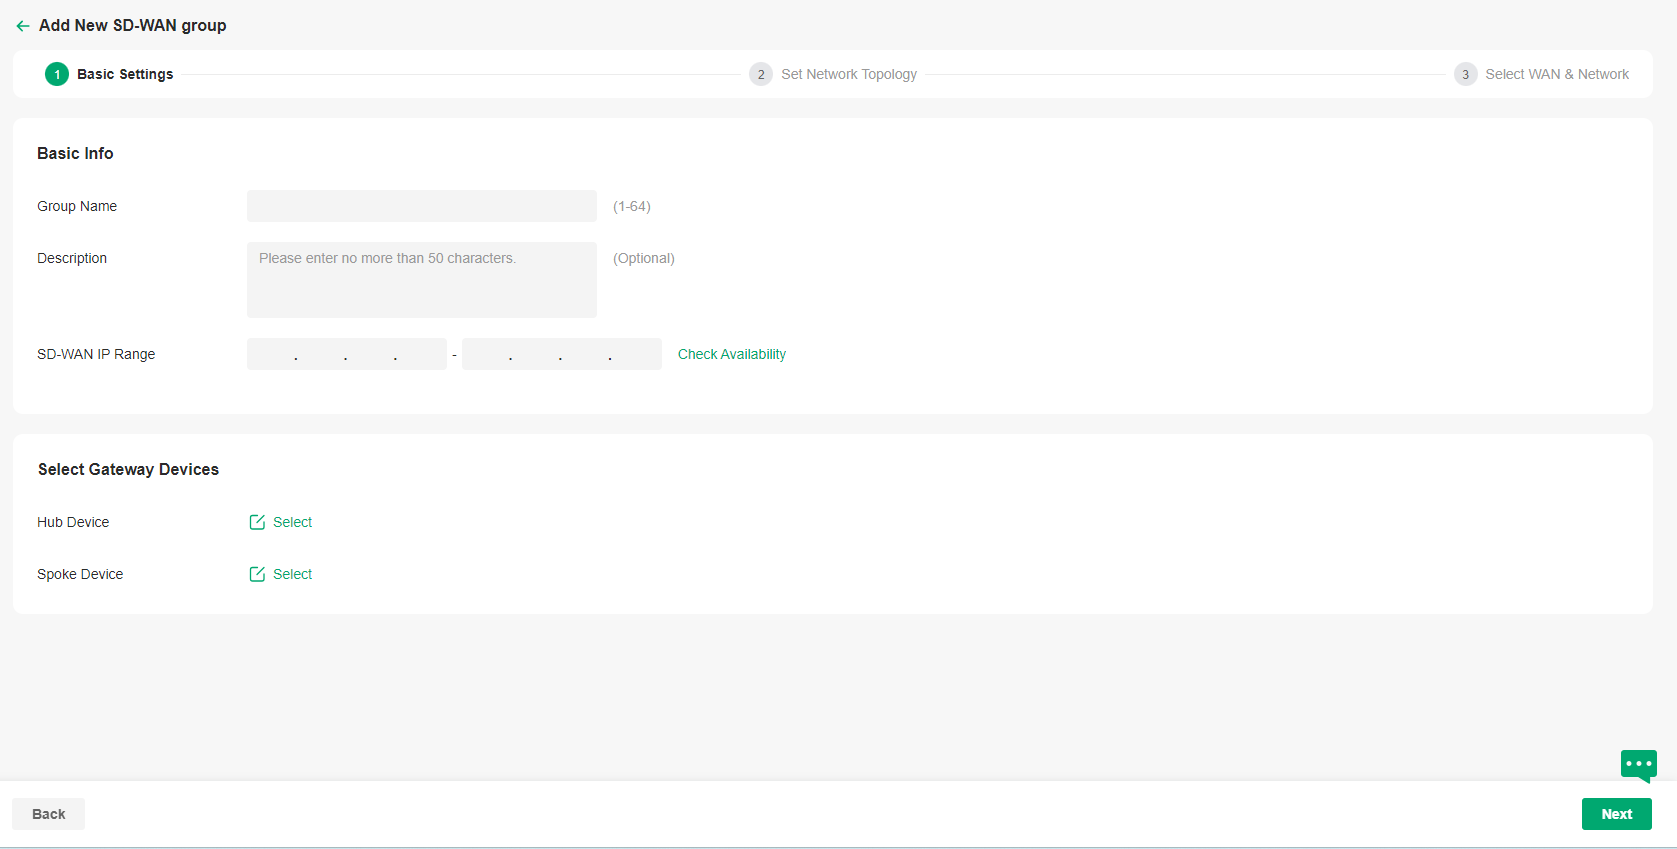The image size is (1677, 849).
Task: Click the step 2 number circle
Action: (760, 74)
